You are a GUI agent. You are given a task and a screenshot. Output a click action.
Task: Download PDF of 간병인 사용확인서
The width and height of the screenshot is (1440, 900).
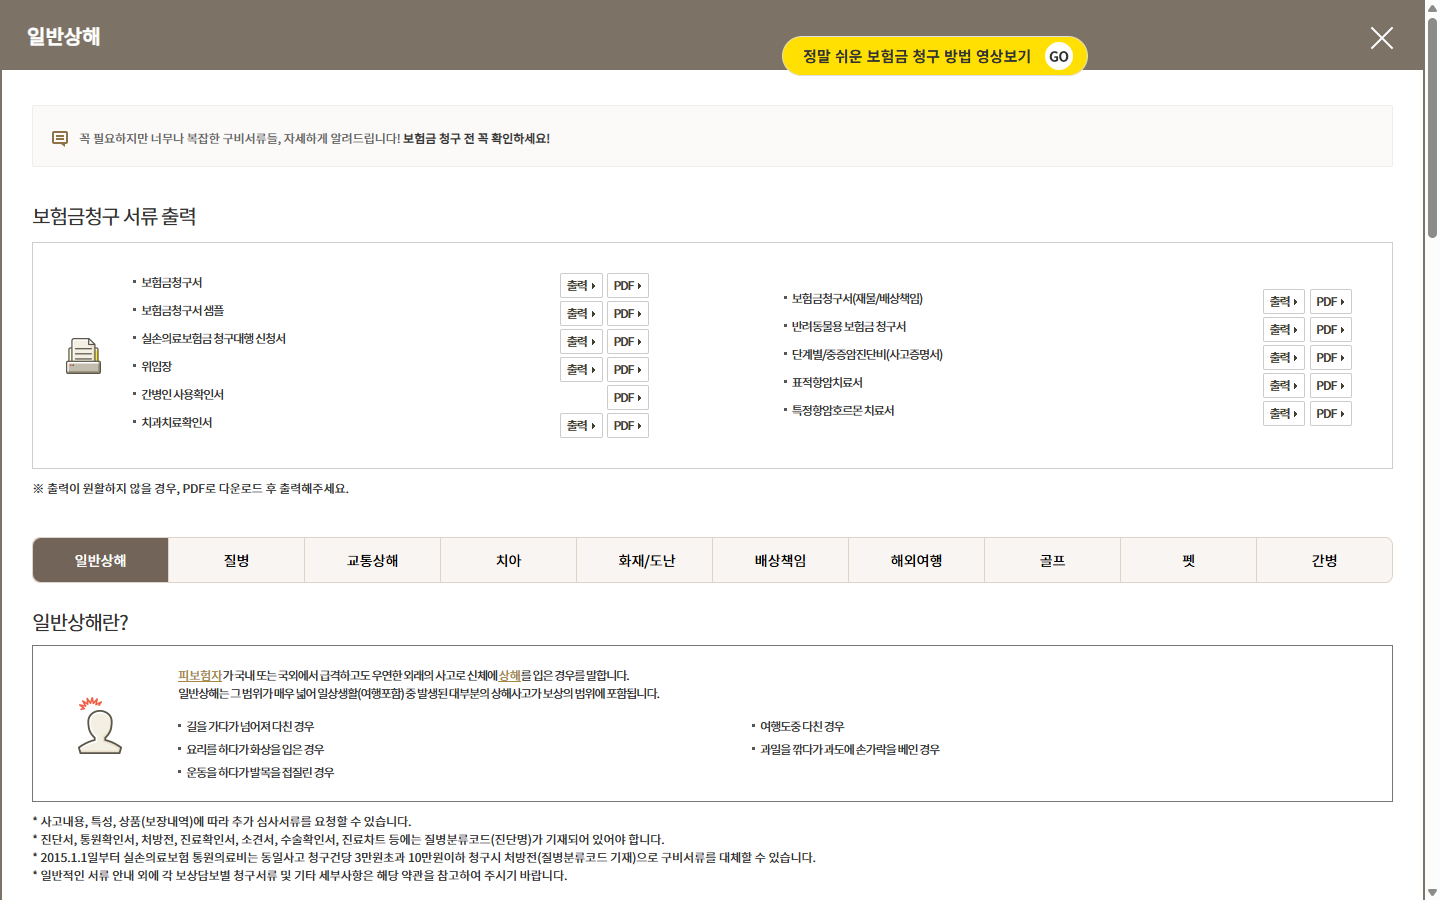coord(627,398)
